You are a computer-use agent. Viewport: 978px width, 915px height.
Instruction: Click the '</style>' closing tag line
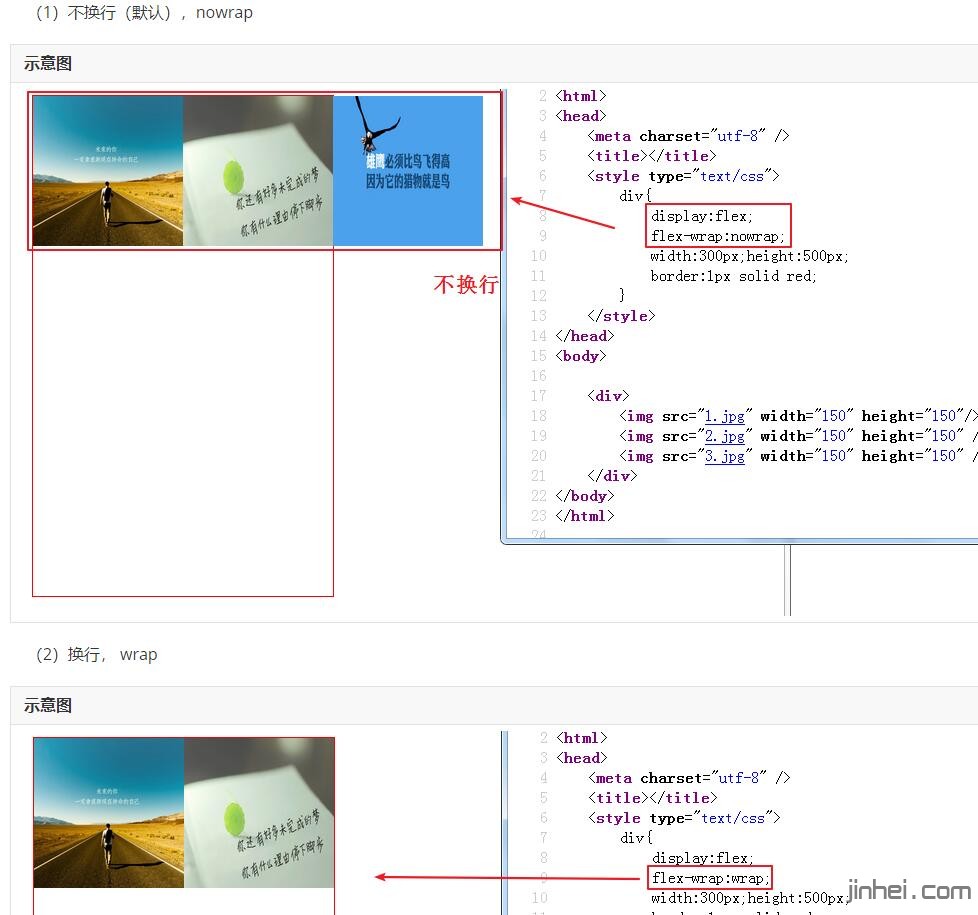pos(621,316)
